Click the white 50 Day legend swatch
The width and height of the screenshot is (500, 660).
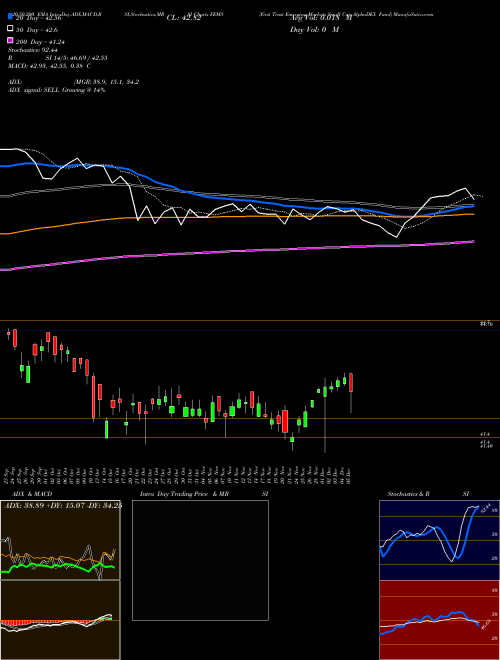point(10,29)
